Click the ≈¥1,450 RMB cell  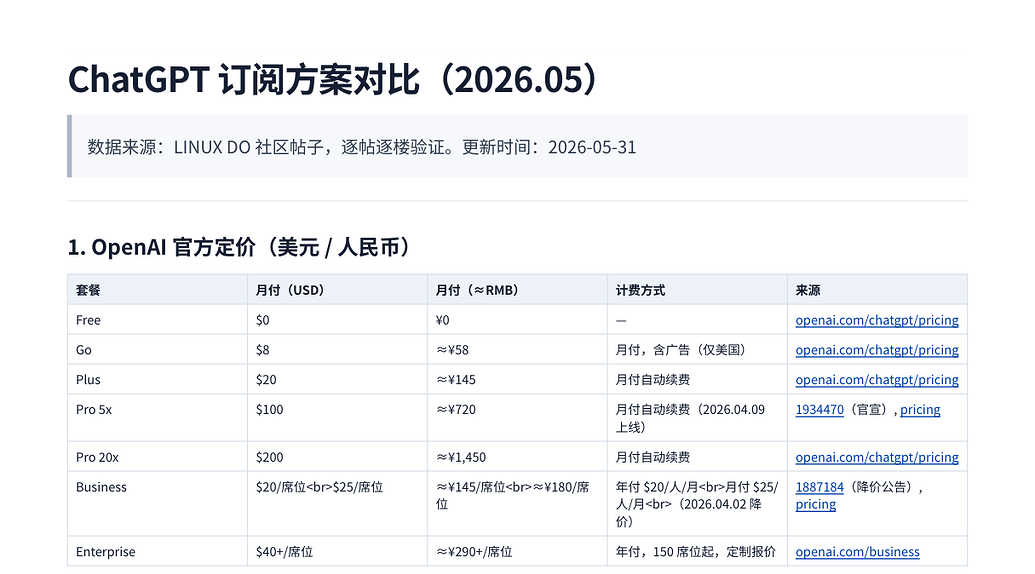[518, 457]
